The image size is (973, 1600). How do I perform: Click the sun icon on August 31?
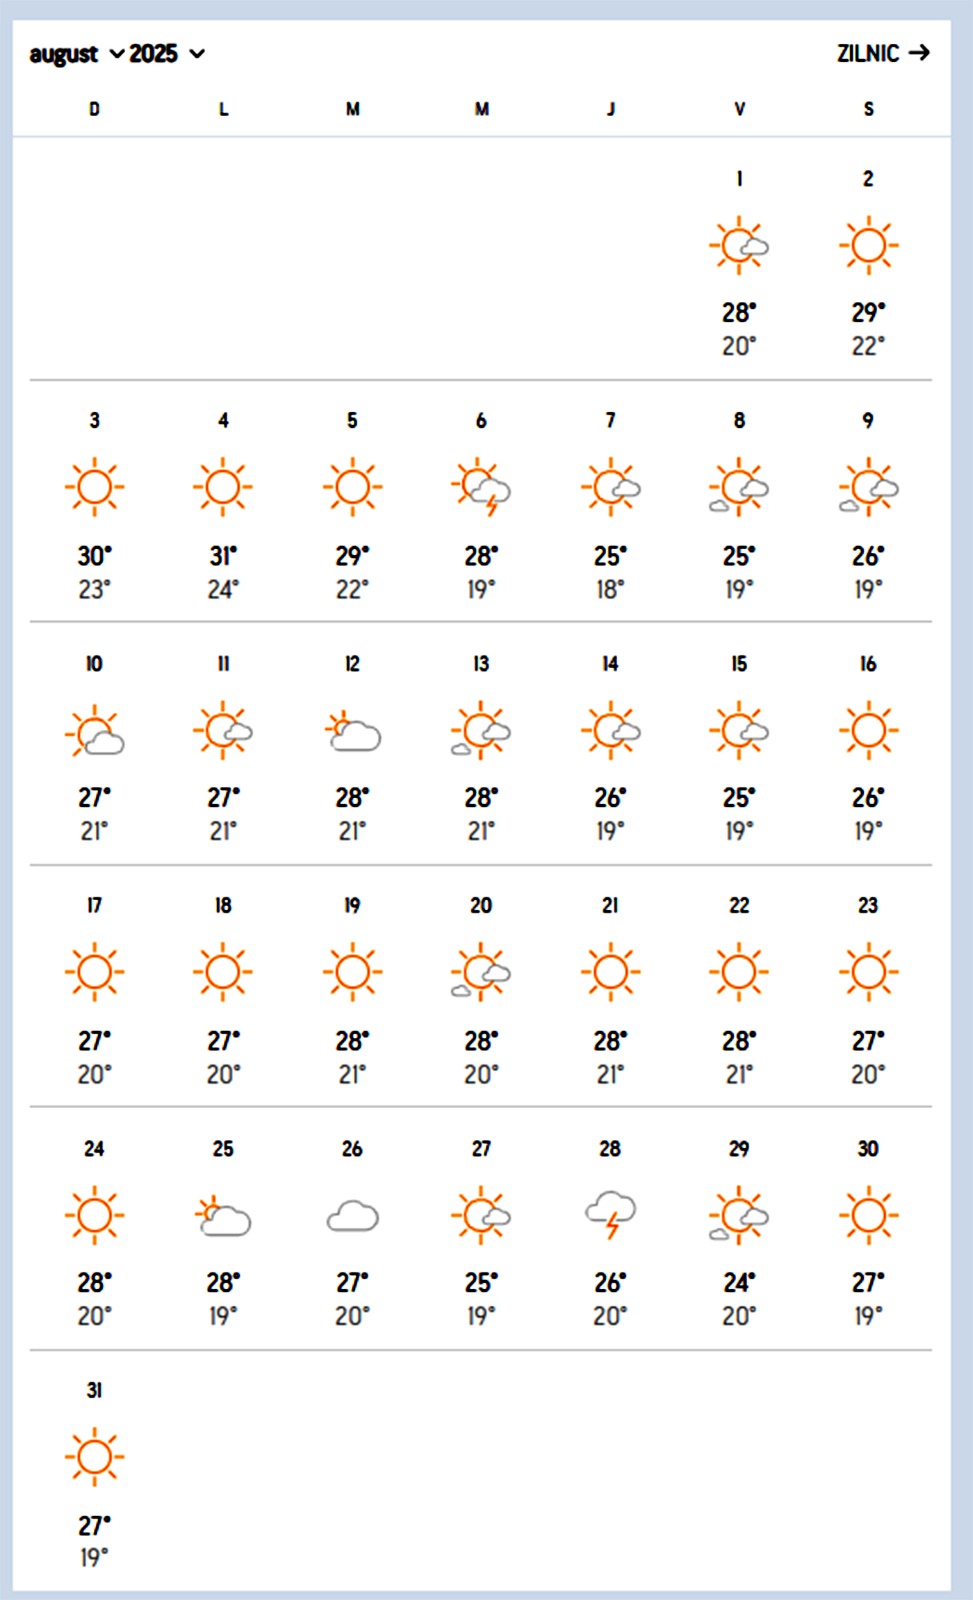[x=94, y=1457]
